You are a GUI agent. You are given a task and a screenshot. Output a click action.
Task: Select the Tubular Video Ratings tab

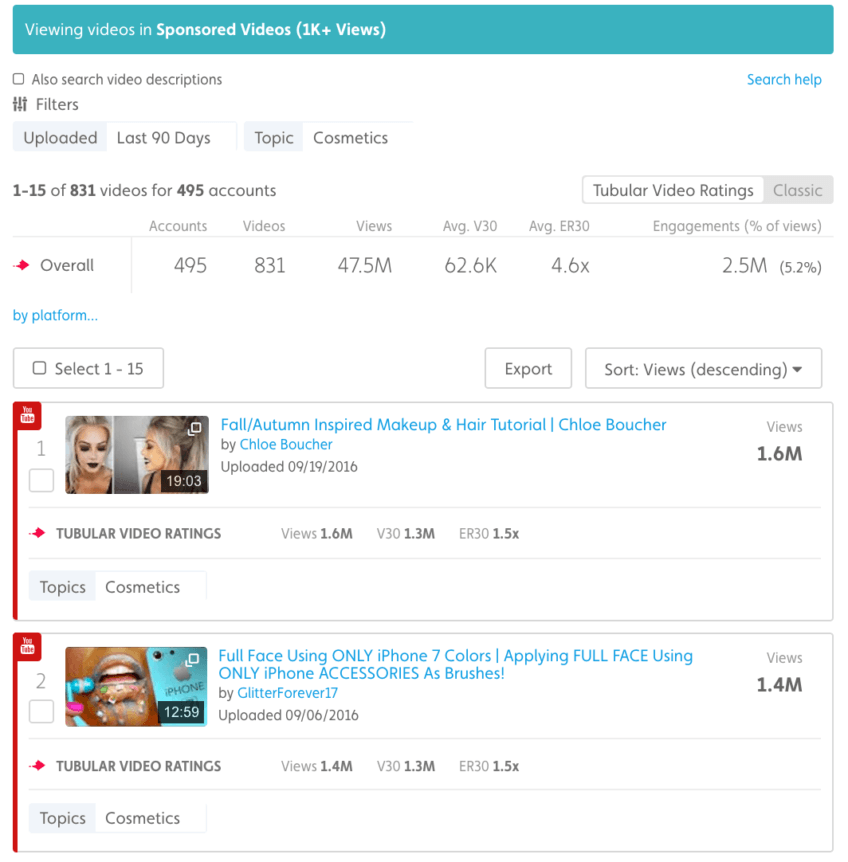click(673, 190)
